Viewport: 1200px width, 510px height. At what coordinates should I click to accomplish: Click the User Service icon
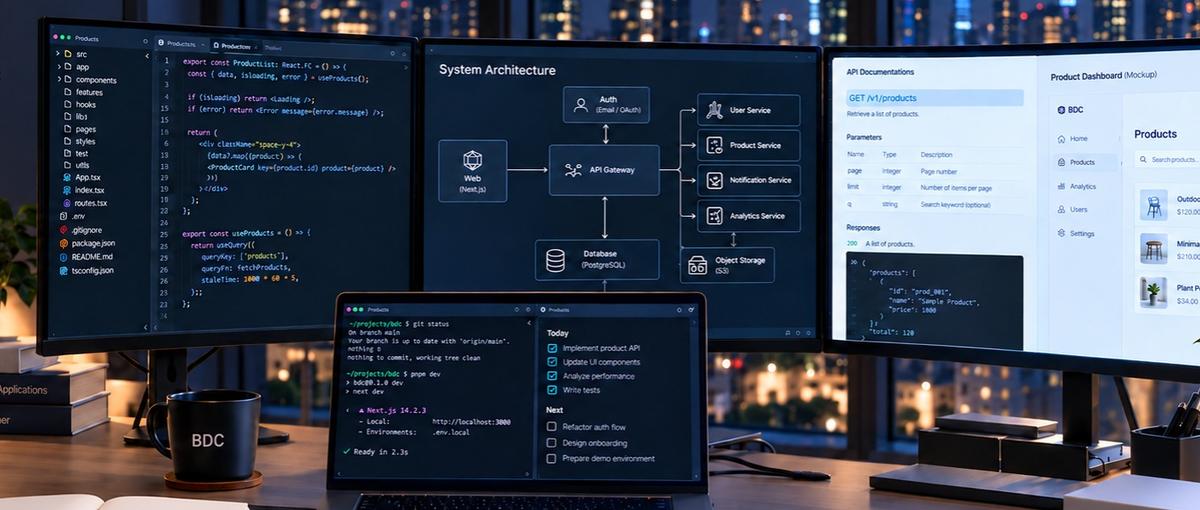point(715,110)
